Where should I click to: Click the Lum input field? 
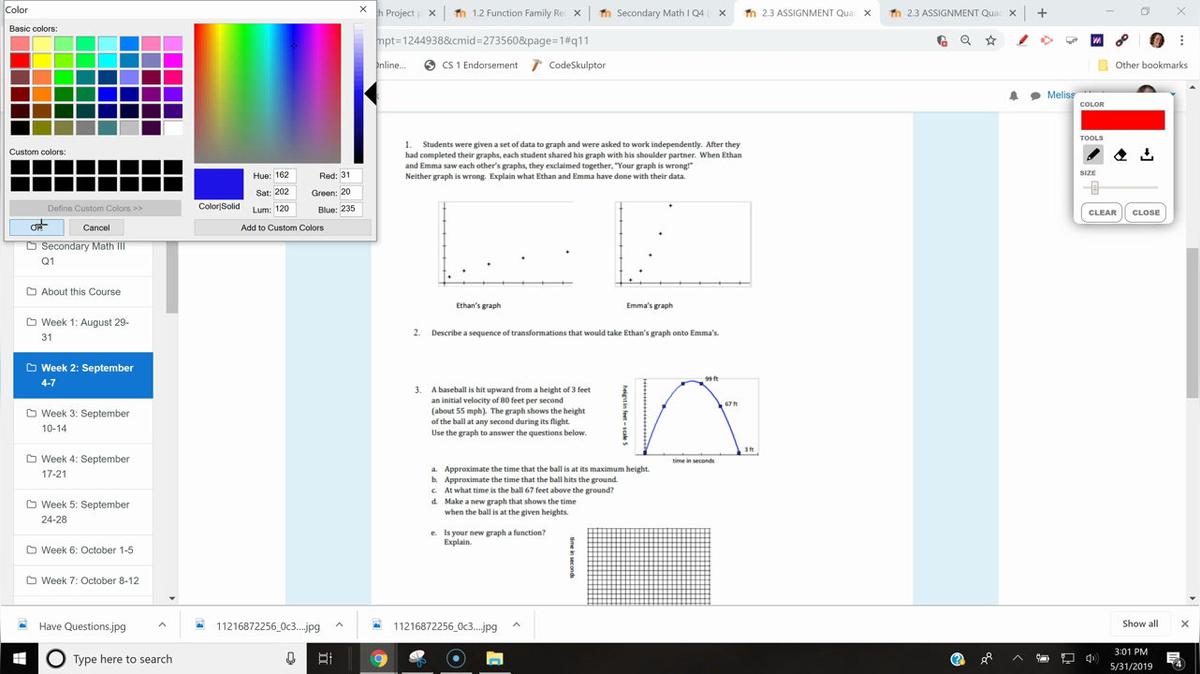point(285,209)
